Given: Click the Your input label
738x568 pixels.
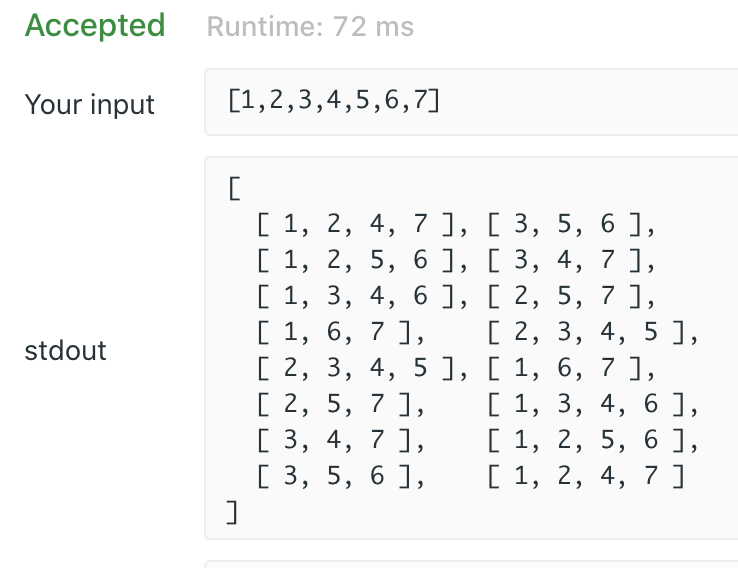Looking at the screenshot, I should pos(89,104).
